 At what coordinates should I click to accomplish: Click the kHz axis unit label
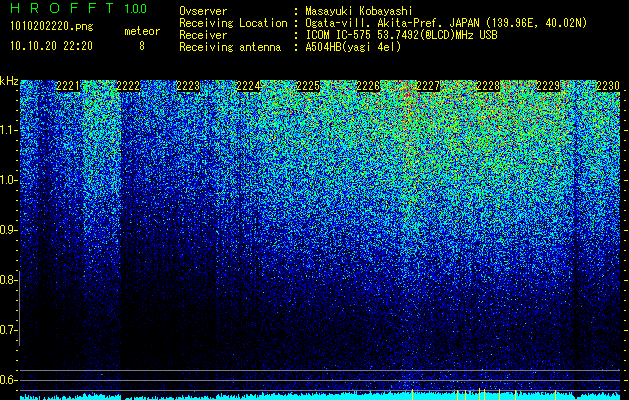pyautogui.click(x=9, y=81)
